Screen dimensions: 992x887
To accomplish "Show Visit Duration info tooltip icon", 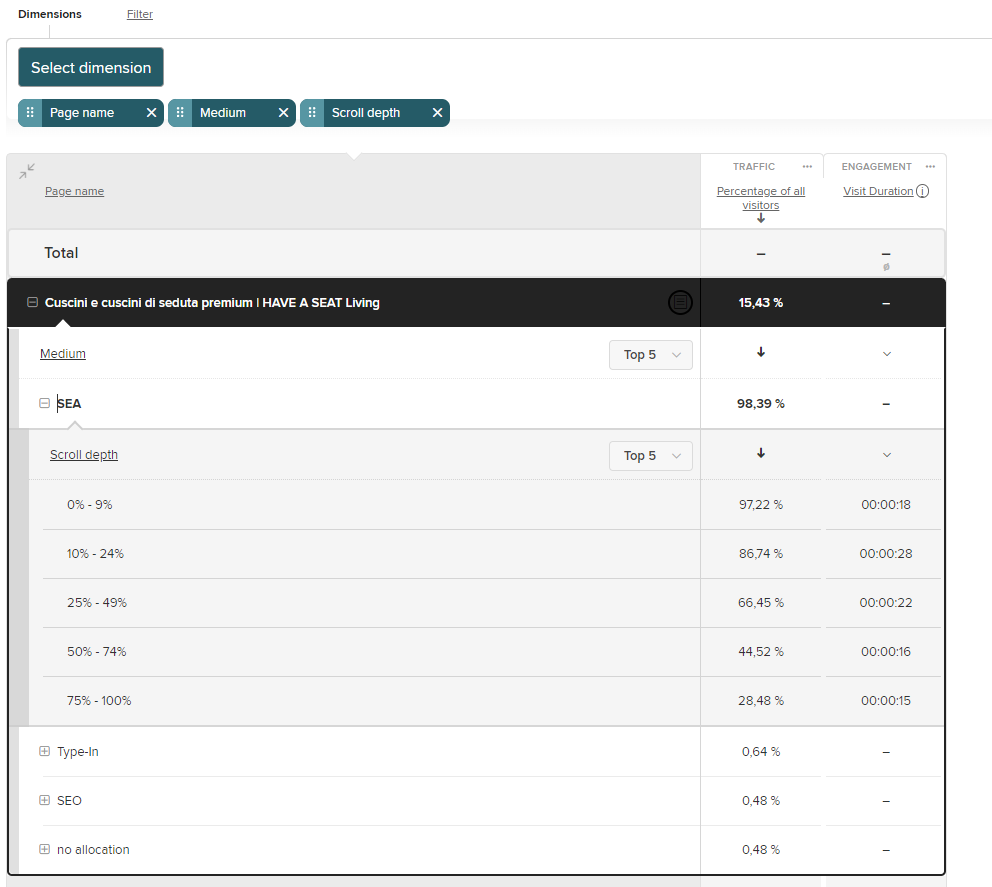I will pos(922,191).
